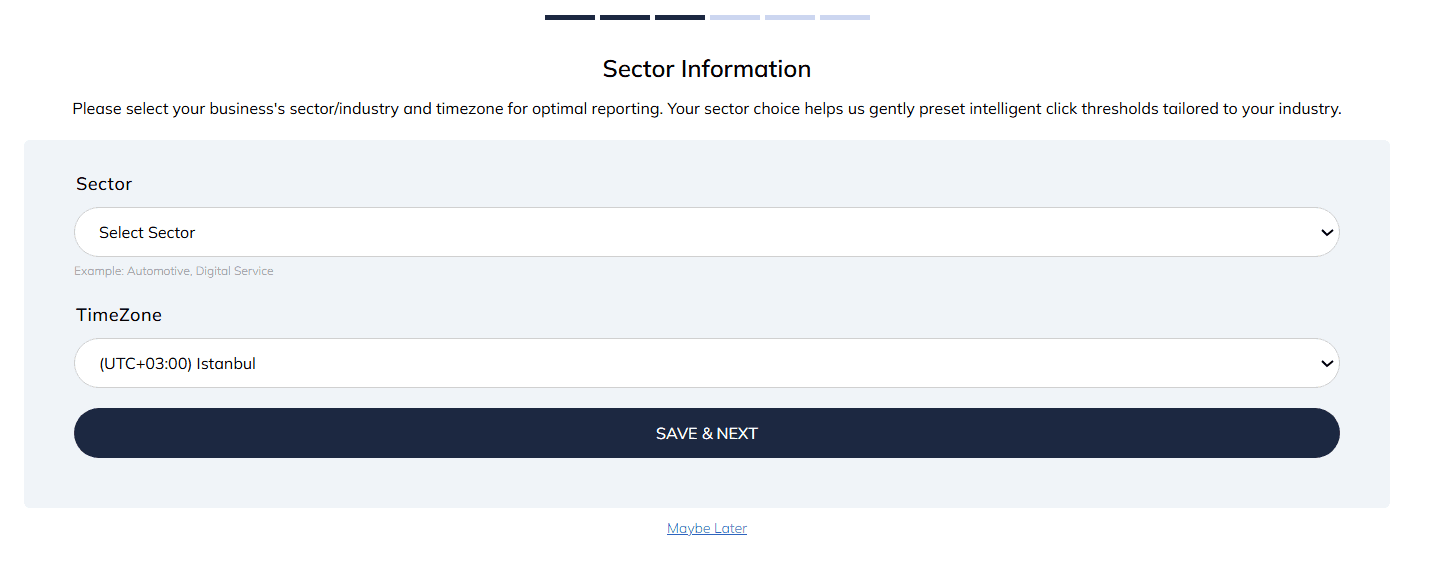
Task: Select the fifth progress step segment
Action: pyautogui.click(x=790, y=17)
